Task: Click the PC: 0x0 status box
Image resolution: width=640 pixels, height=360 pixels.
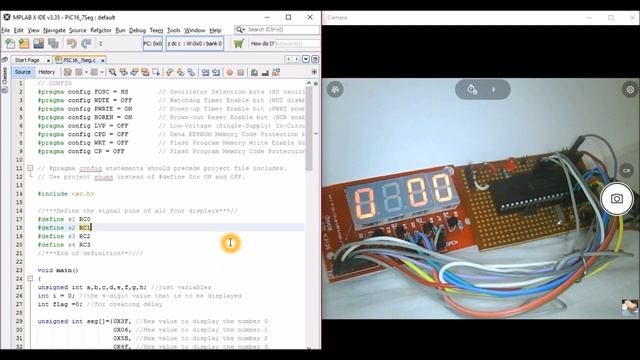Action: pyautogui.click(x=153, y=44)
